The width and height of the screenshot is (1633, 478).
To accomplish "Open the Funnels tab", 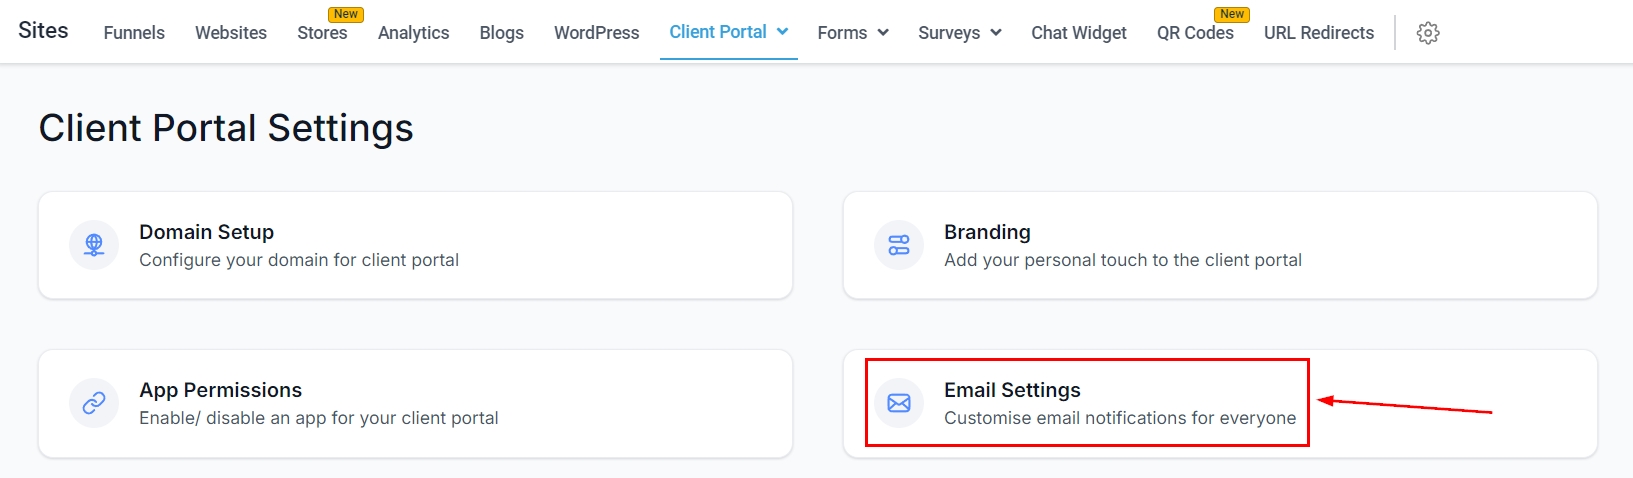I will tap(134, 33).
